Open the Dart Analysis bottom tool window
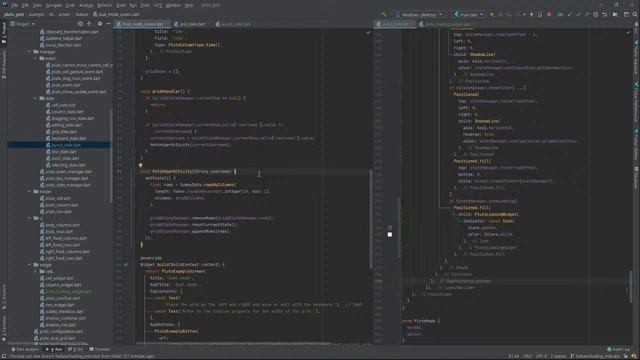640x360 pixels. 25,349
